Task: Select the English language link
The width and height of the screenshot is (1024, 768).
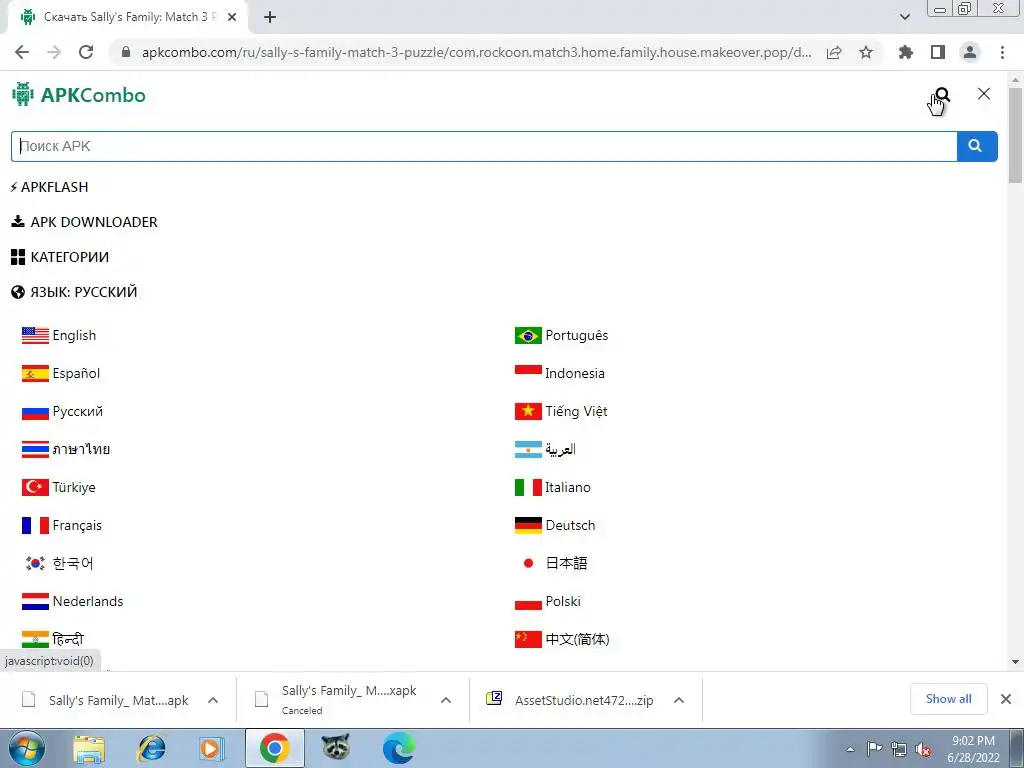Action: coord(74,335)
